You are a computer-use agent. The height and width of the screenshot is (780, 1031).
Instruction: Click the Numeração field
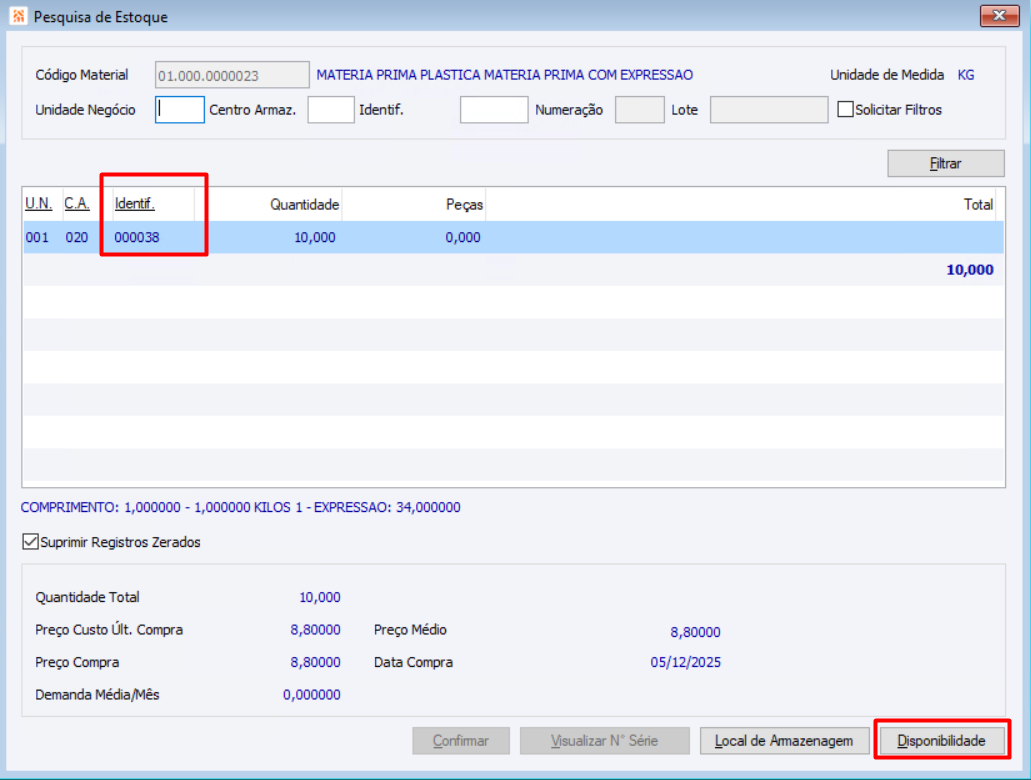(x=639, y=109)
